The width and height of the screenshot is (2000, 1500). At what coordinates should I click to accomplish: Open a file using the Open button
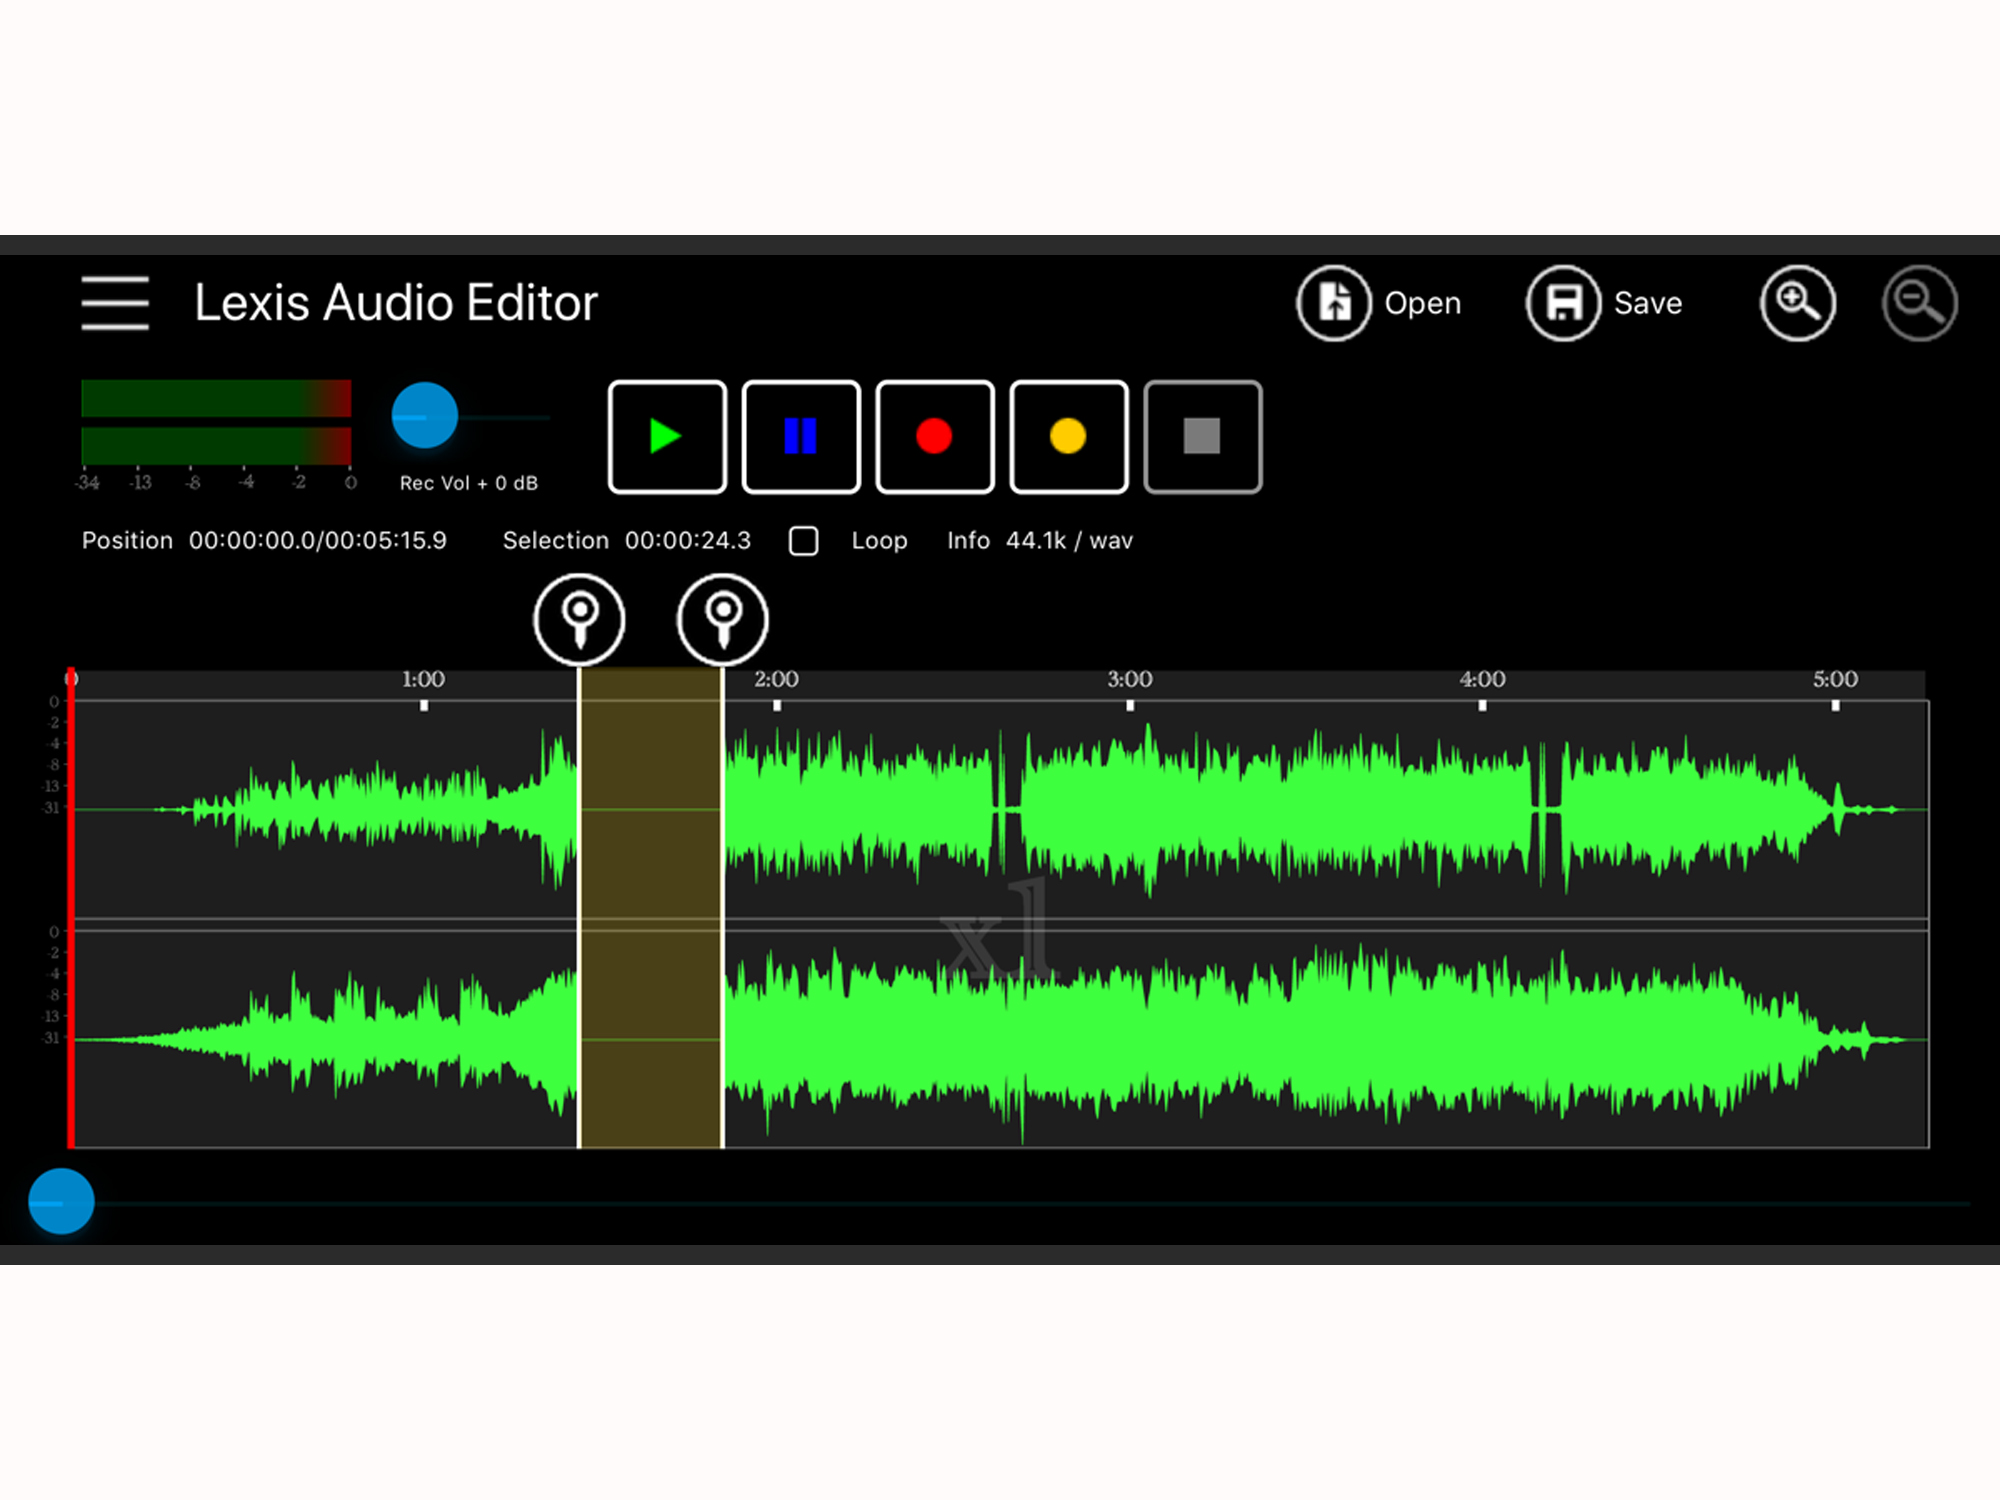click(x=1333, y=302)
